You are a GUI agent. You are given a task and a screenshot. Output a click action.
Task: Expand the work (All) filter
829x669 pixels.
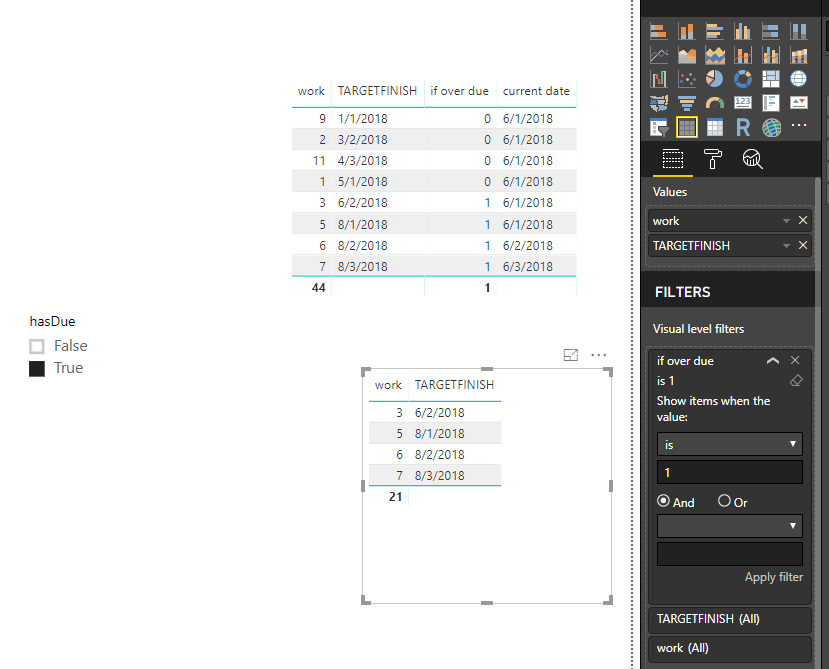pos(730,648)
